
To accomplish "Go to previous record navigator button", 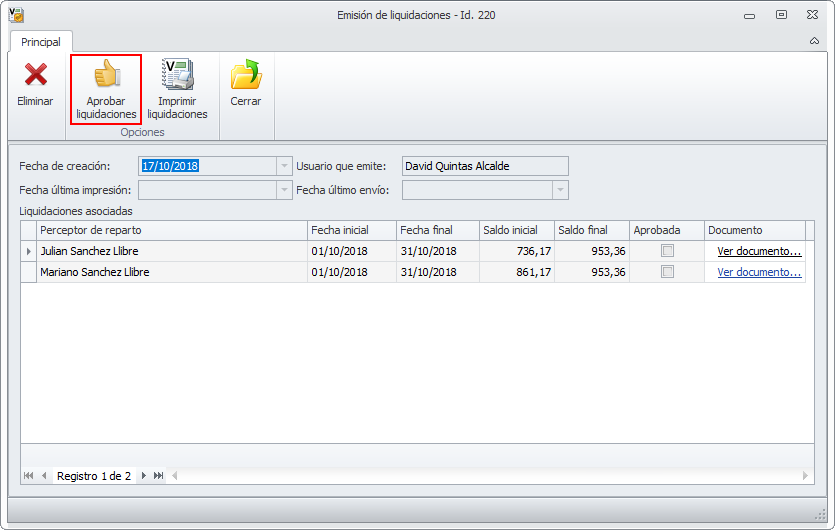I will pyautogui.click(x=44, y=476).
